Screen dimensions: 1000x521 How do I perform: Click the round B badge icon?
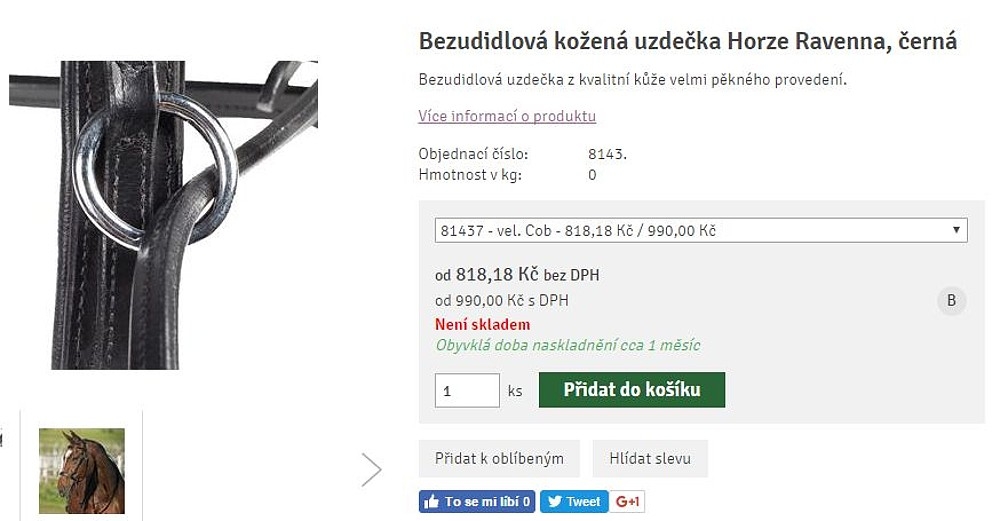[951, 300]
